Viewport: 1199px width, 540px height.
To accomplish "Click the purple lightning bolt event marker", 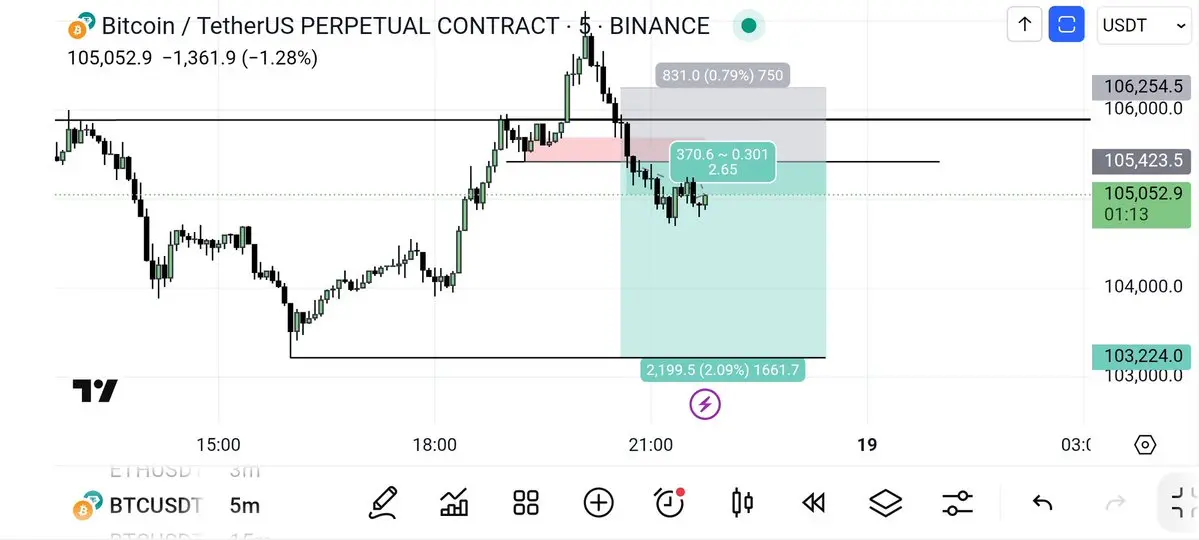I will pyautogui.click(x=705, y=404).
